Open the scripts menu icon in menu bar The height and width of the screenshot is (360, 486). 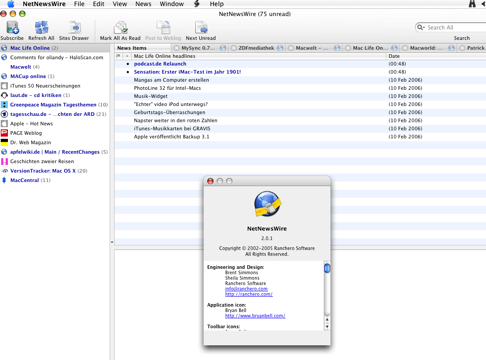[x=197, y=4]
